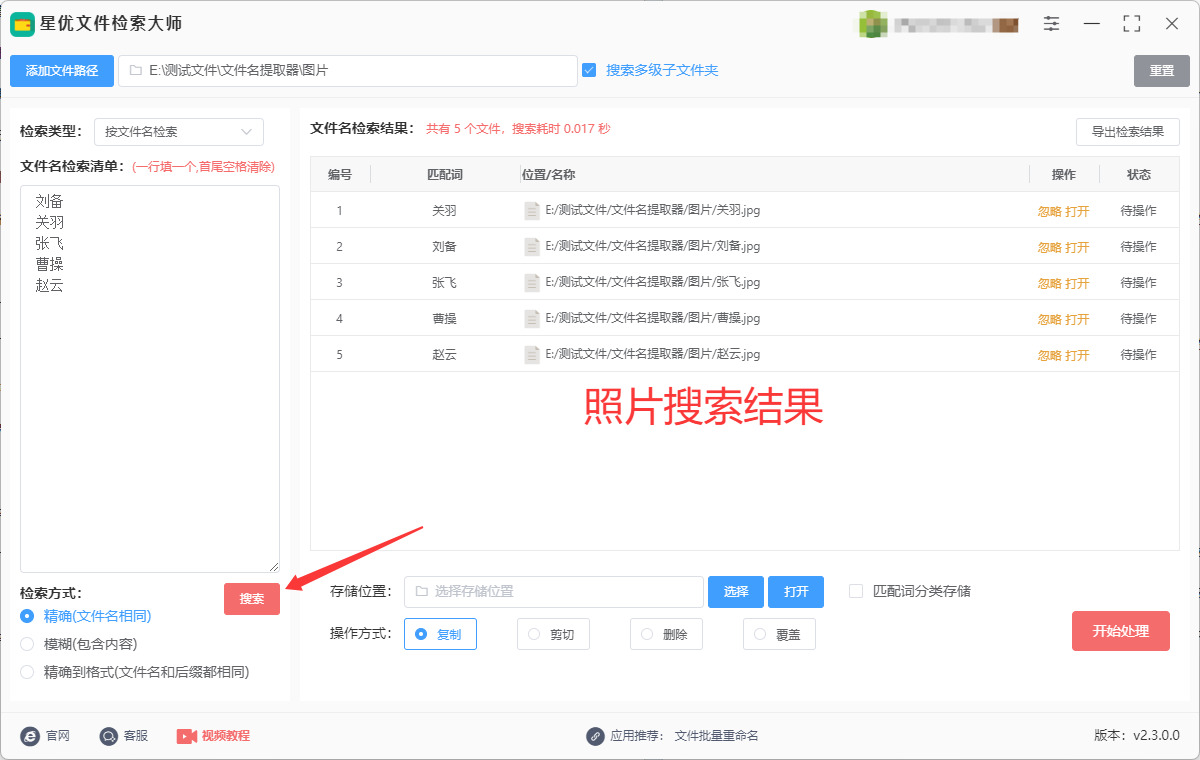Open the settings sliders icon in title bar
1200x760 pixels.
(x=1052, y=23)
